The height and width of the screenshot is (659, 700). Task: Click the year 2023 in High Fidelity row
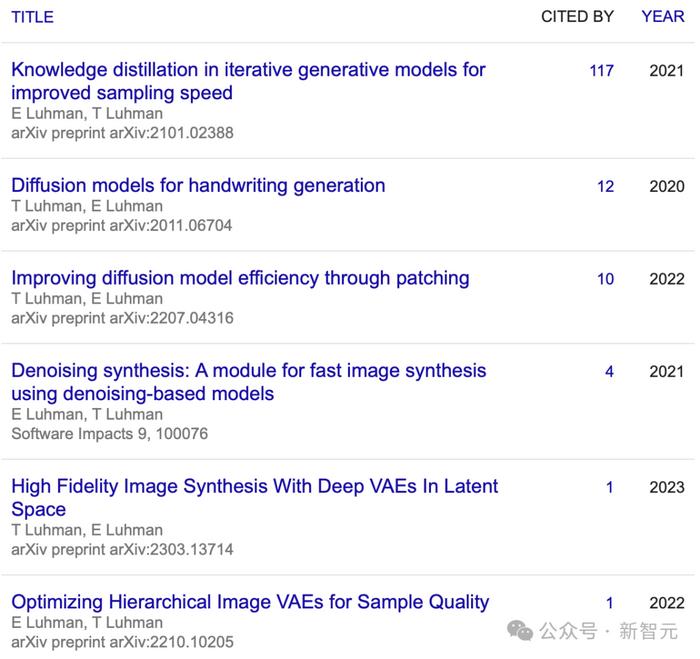pyautogui.click(x=666, y=488)
